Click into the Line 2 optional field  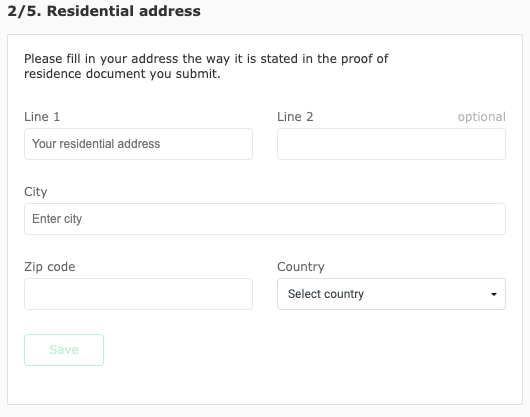(x=391, y=144)
